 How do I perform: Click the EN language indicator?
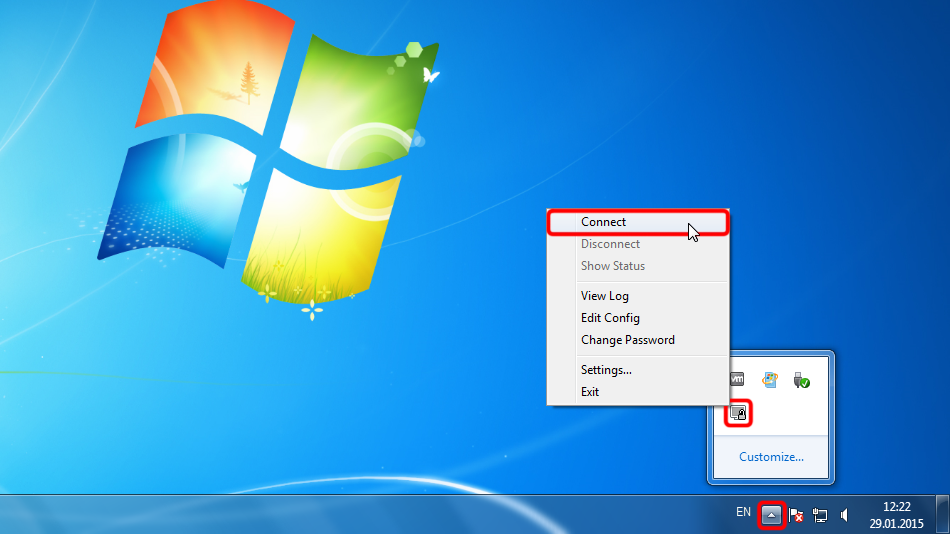(x=743, y=512)
